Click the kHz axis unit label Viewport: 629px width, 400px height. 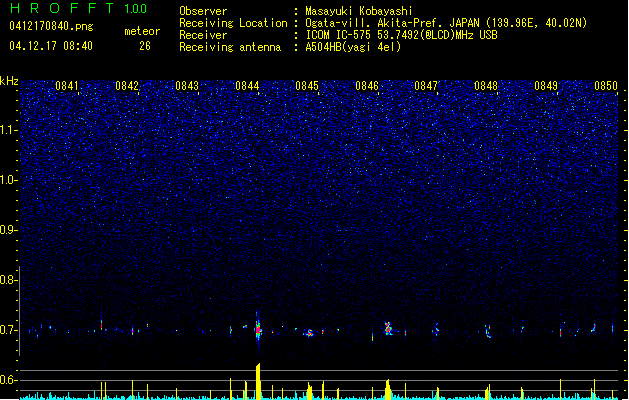coord(9,81)
